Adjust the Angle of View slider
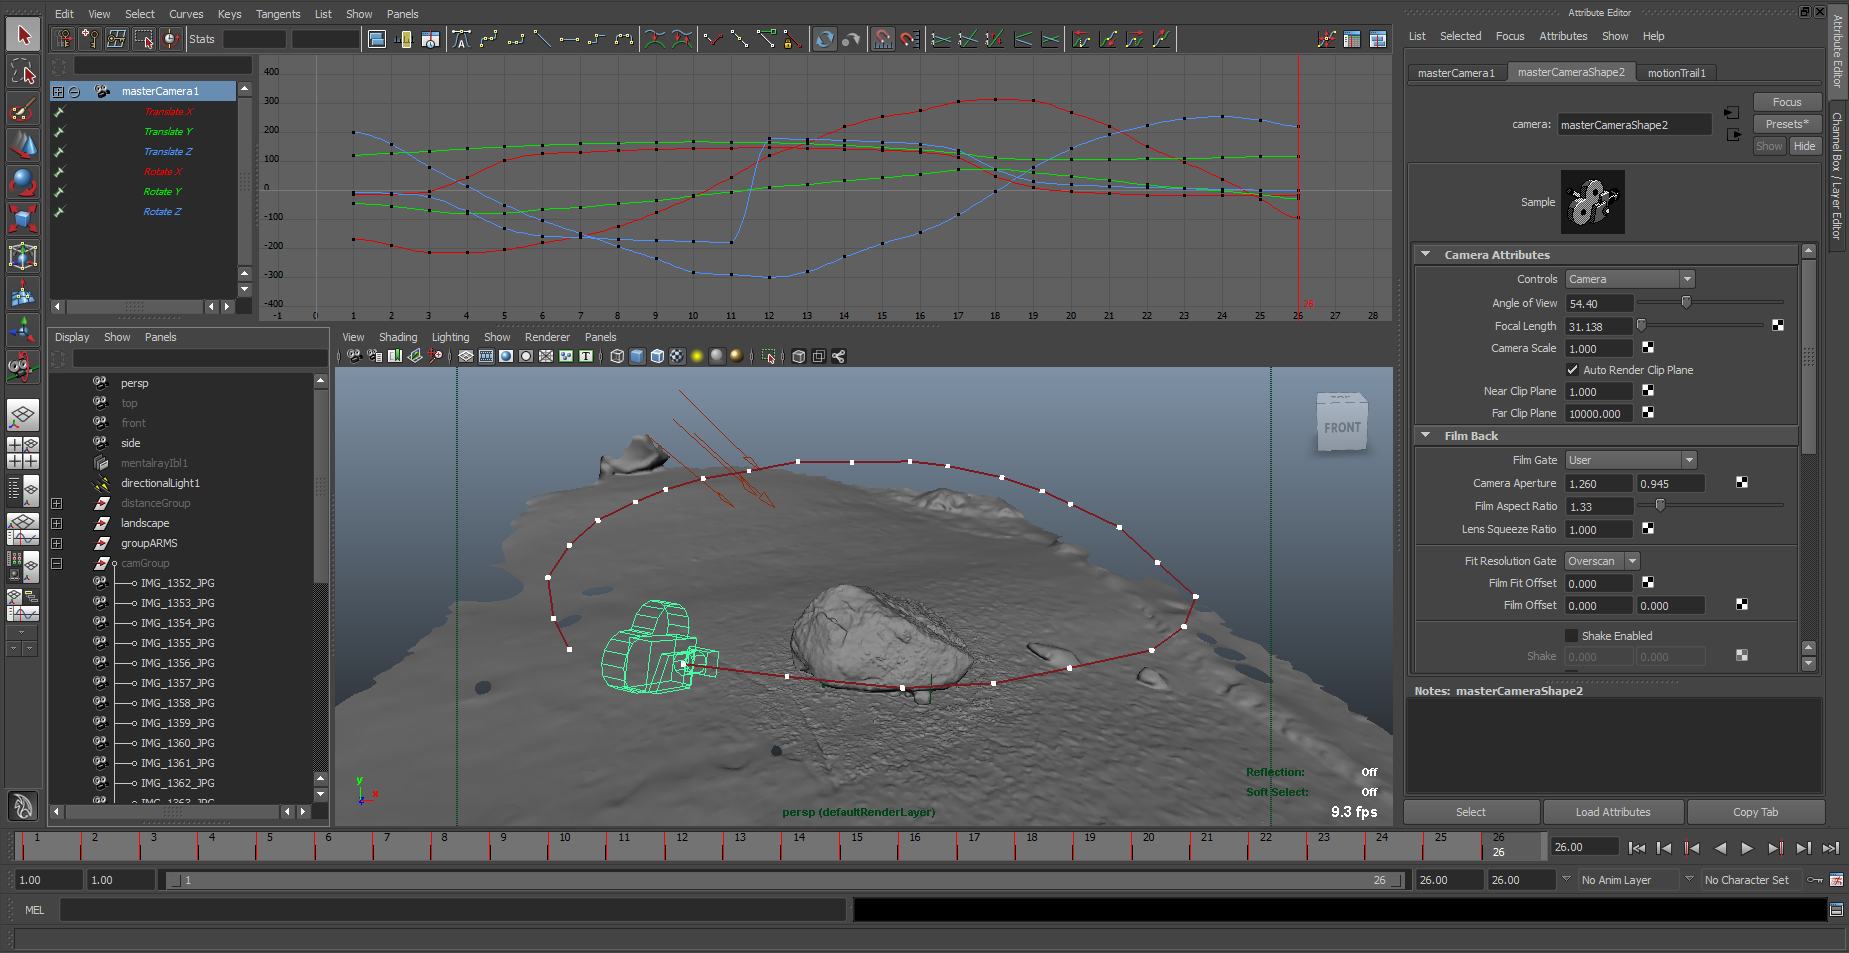The height and width of the screenshot is (953, 1849). click(x=1686, y=302)
